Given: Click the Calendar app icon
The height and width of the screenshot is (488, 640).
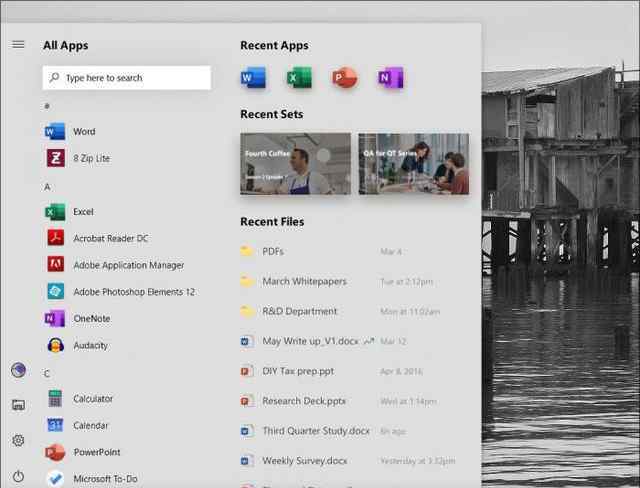Looking at the screenshot, I should [x=55, y=425].
